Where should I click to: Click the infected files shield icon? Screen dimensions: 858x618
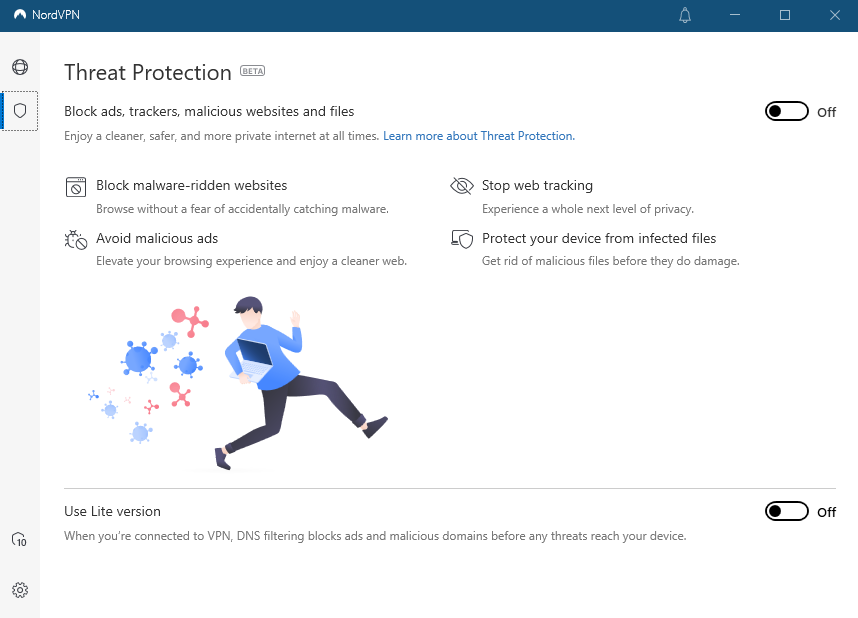tap(461, 239)
